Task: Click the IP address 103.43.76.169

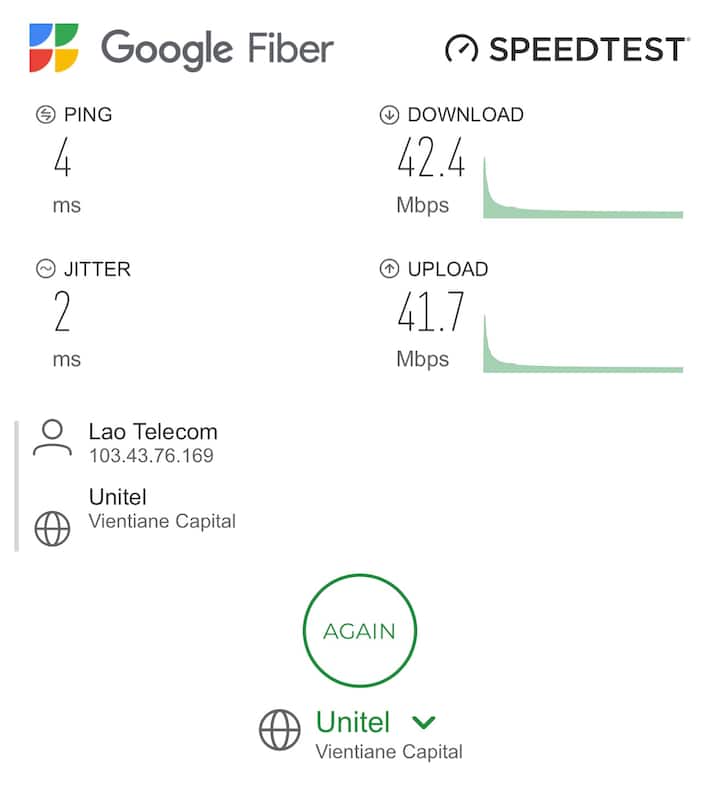Action: tap(151, 456)
